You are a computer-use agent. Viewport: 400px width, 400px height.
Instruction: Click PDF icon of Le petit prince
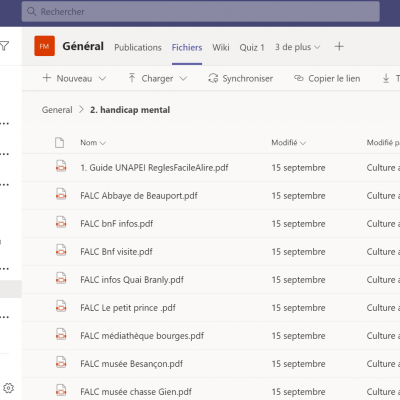coord(61,306)
